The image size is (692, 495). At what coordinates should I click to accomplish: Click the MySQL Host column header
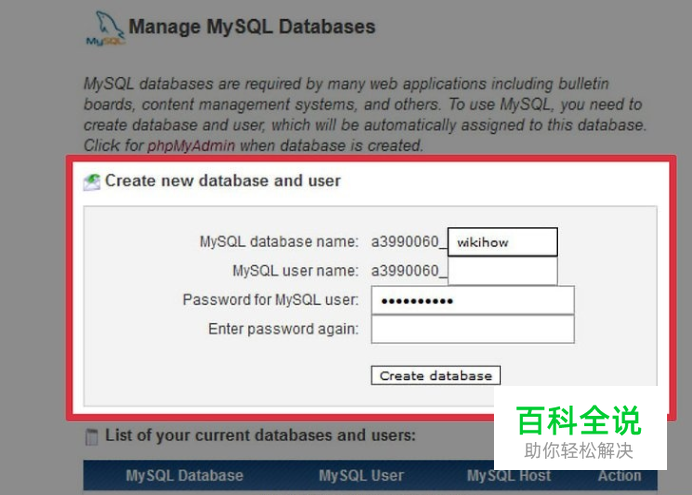pyautogui.click(x=509, y=476)
